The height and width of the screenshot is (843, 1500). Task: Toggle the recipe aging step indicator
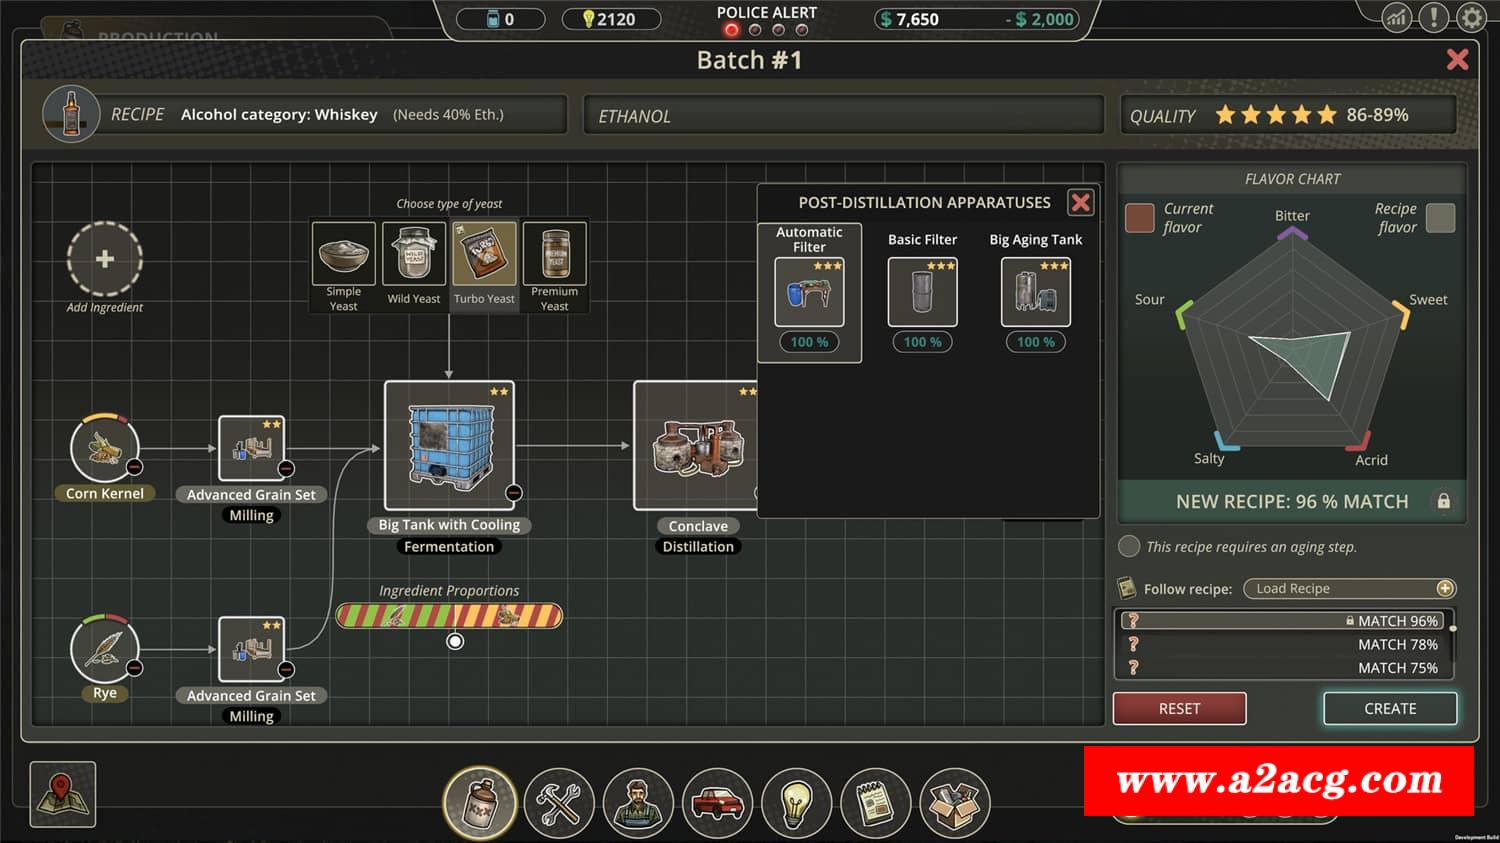pos(1129,546)
